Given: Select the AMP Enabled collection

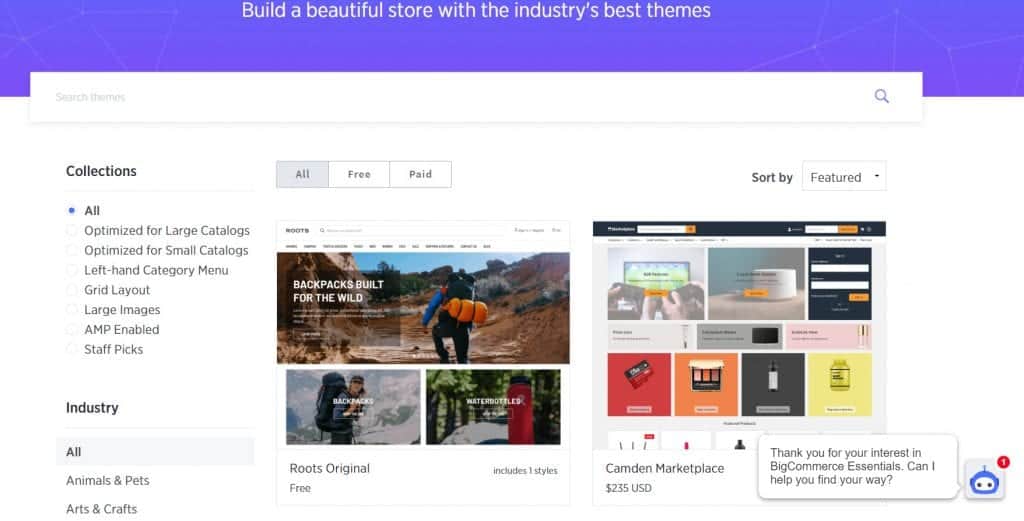Looking at the screenshot, I should click(113, 330).
